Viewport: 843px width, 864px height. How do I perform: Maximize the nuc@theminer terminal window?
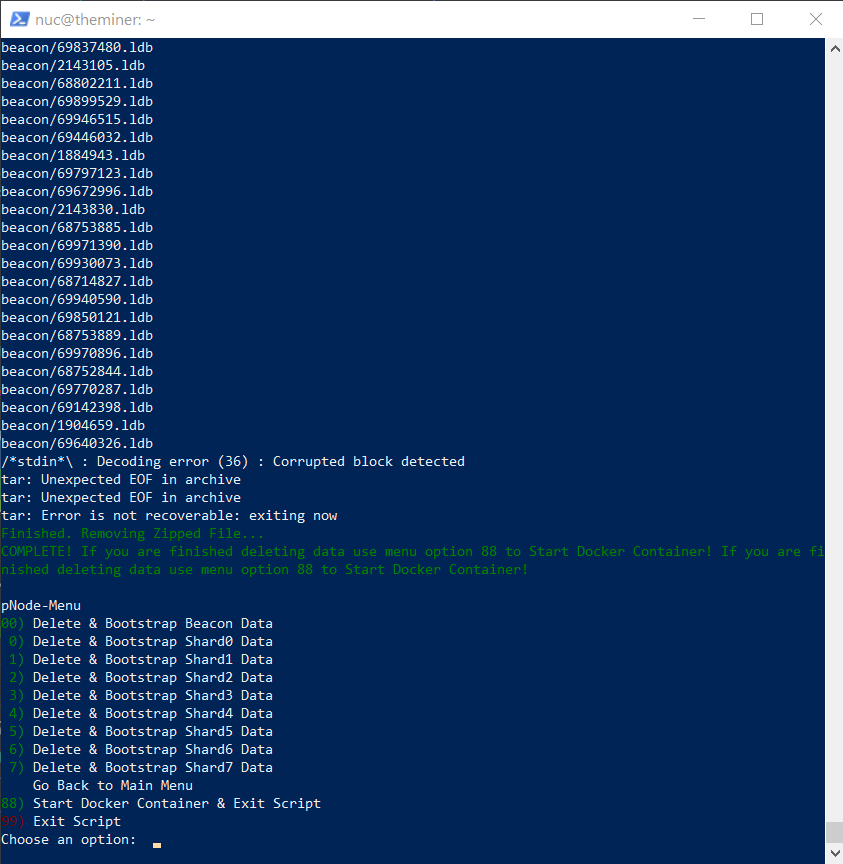coord(757,19)
